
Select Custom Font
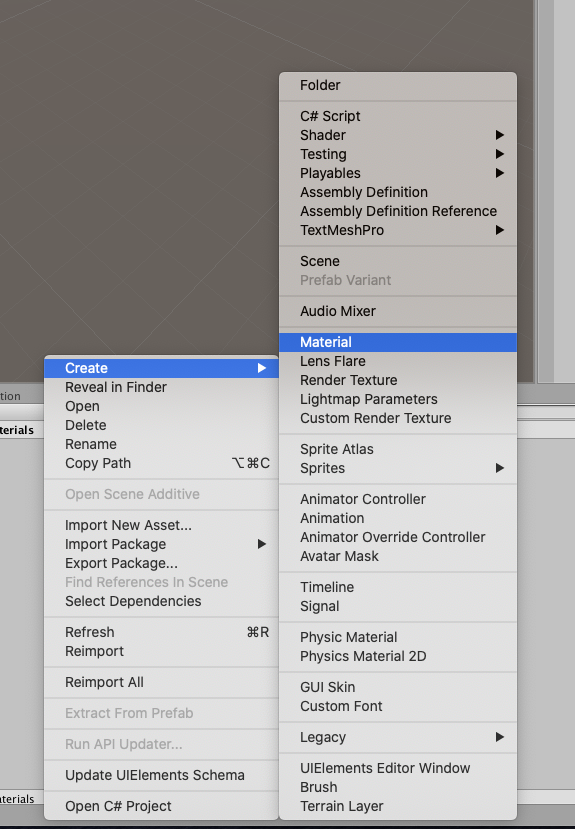[398, 706]
